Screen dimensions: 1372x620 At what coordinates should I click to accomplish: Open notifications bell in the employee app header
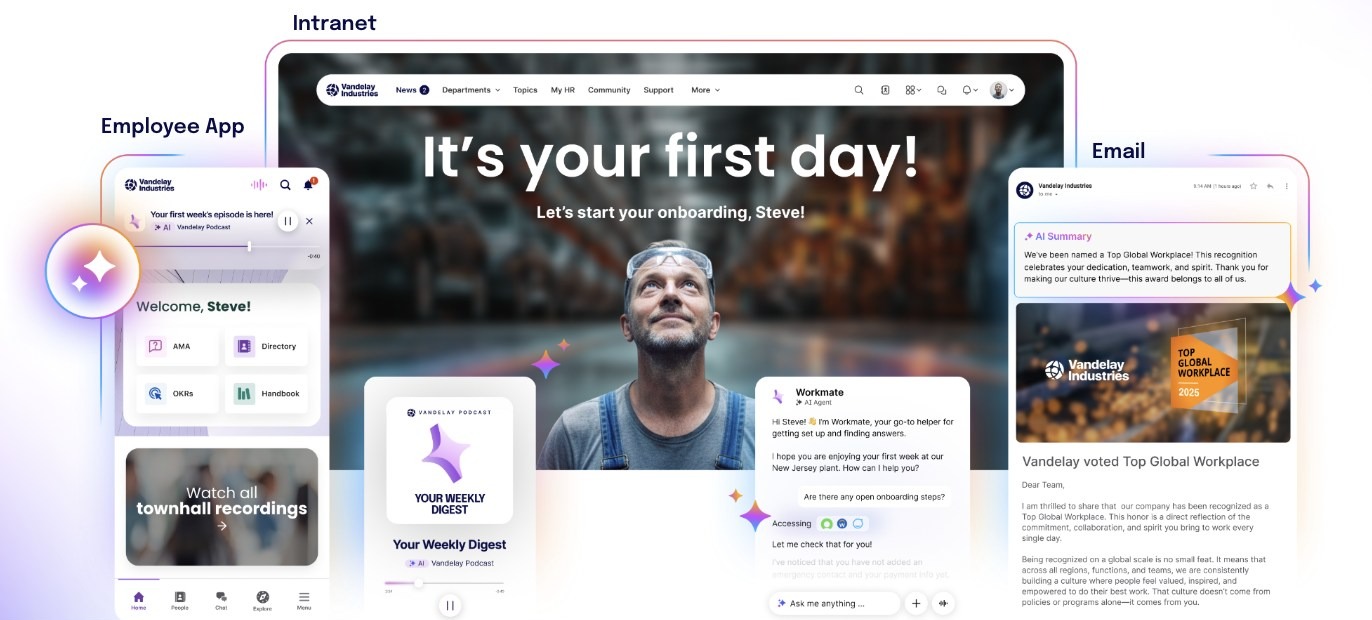pos(310,185)
